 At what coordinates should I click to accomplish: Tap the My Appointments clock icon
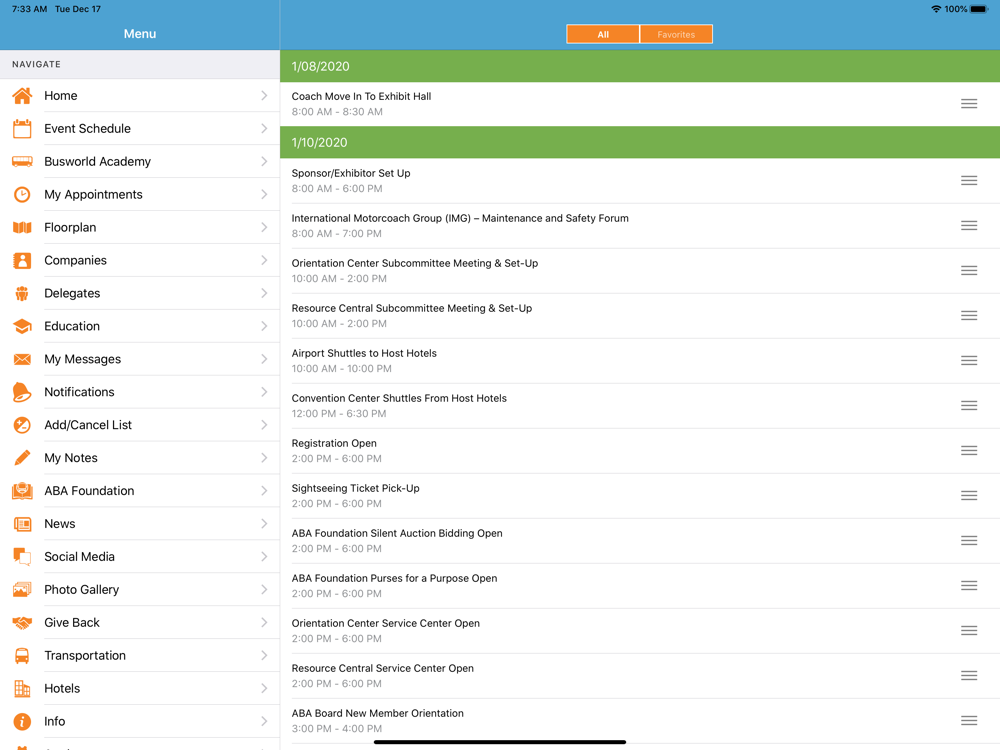click(22, 195)
